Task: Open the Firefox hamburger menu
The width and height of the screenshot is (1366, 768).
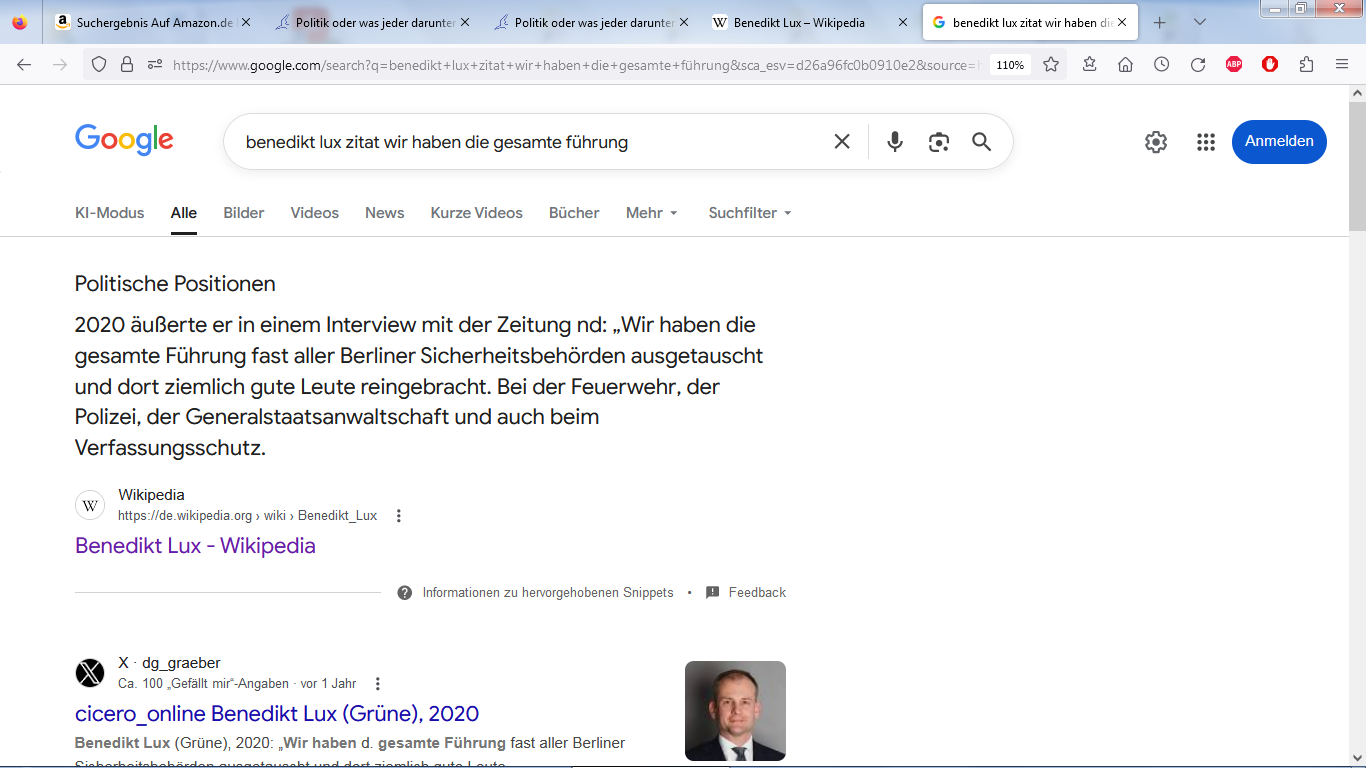Action: (x=1342, y=65)
